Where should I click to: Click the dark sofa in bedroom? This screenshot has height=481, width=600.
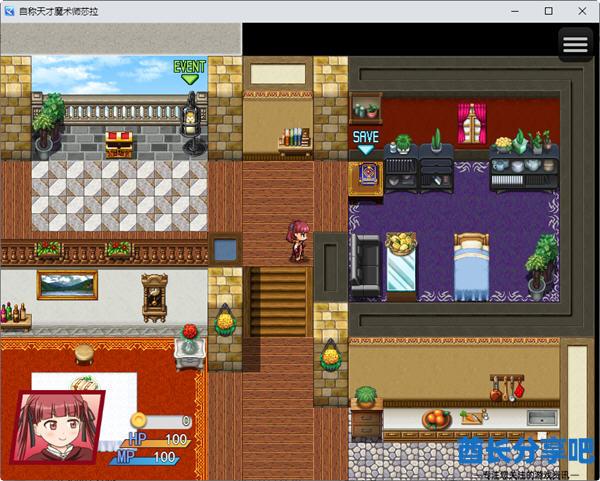coord(364,265)
